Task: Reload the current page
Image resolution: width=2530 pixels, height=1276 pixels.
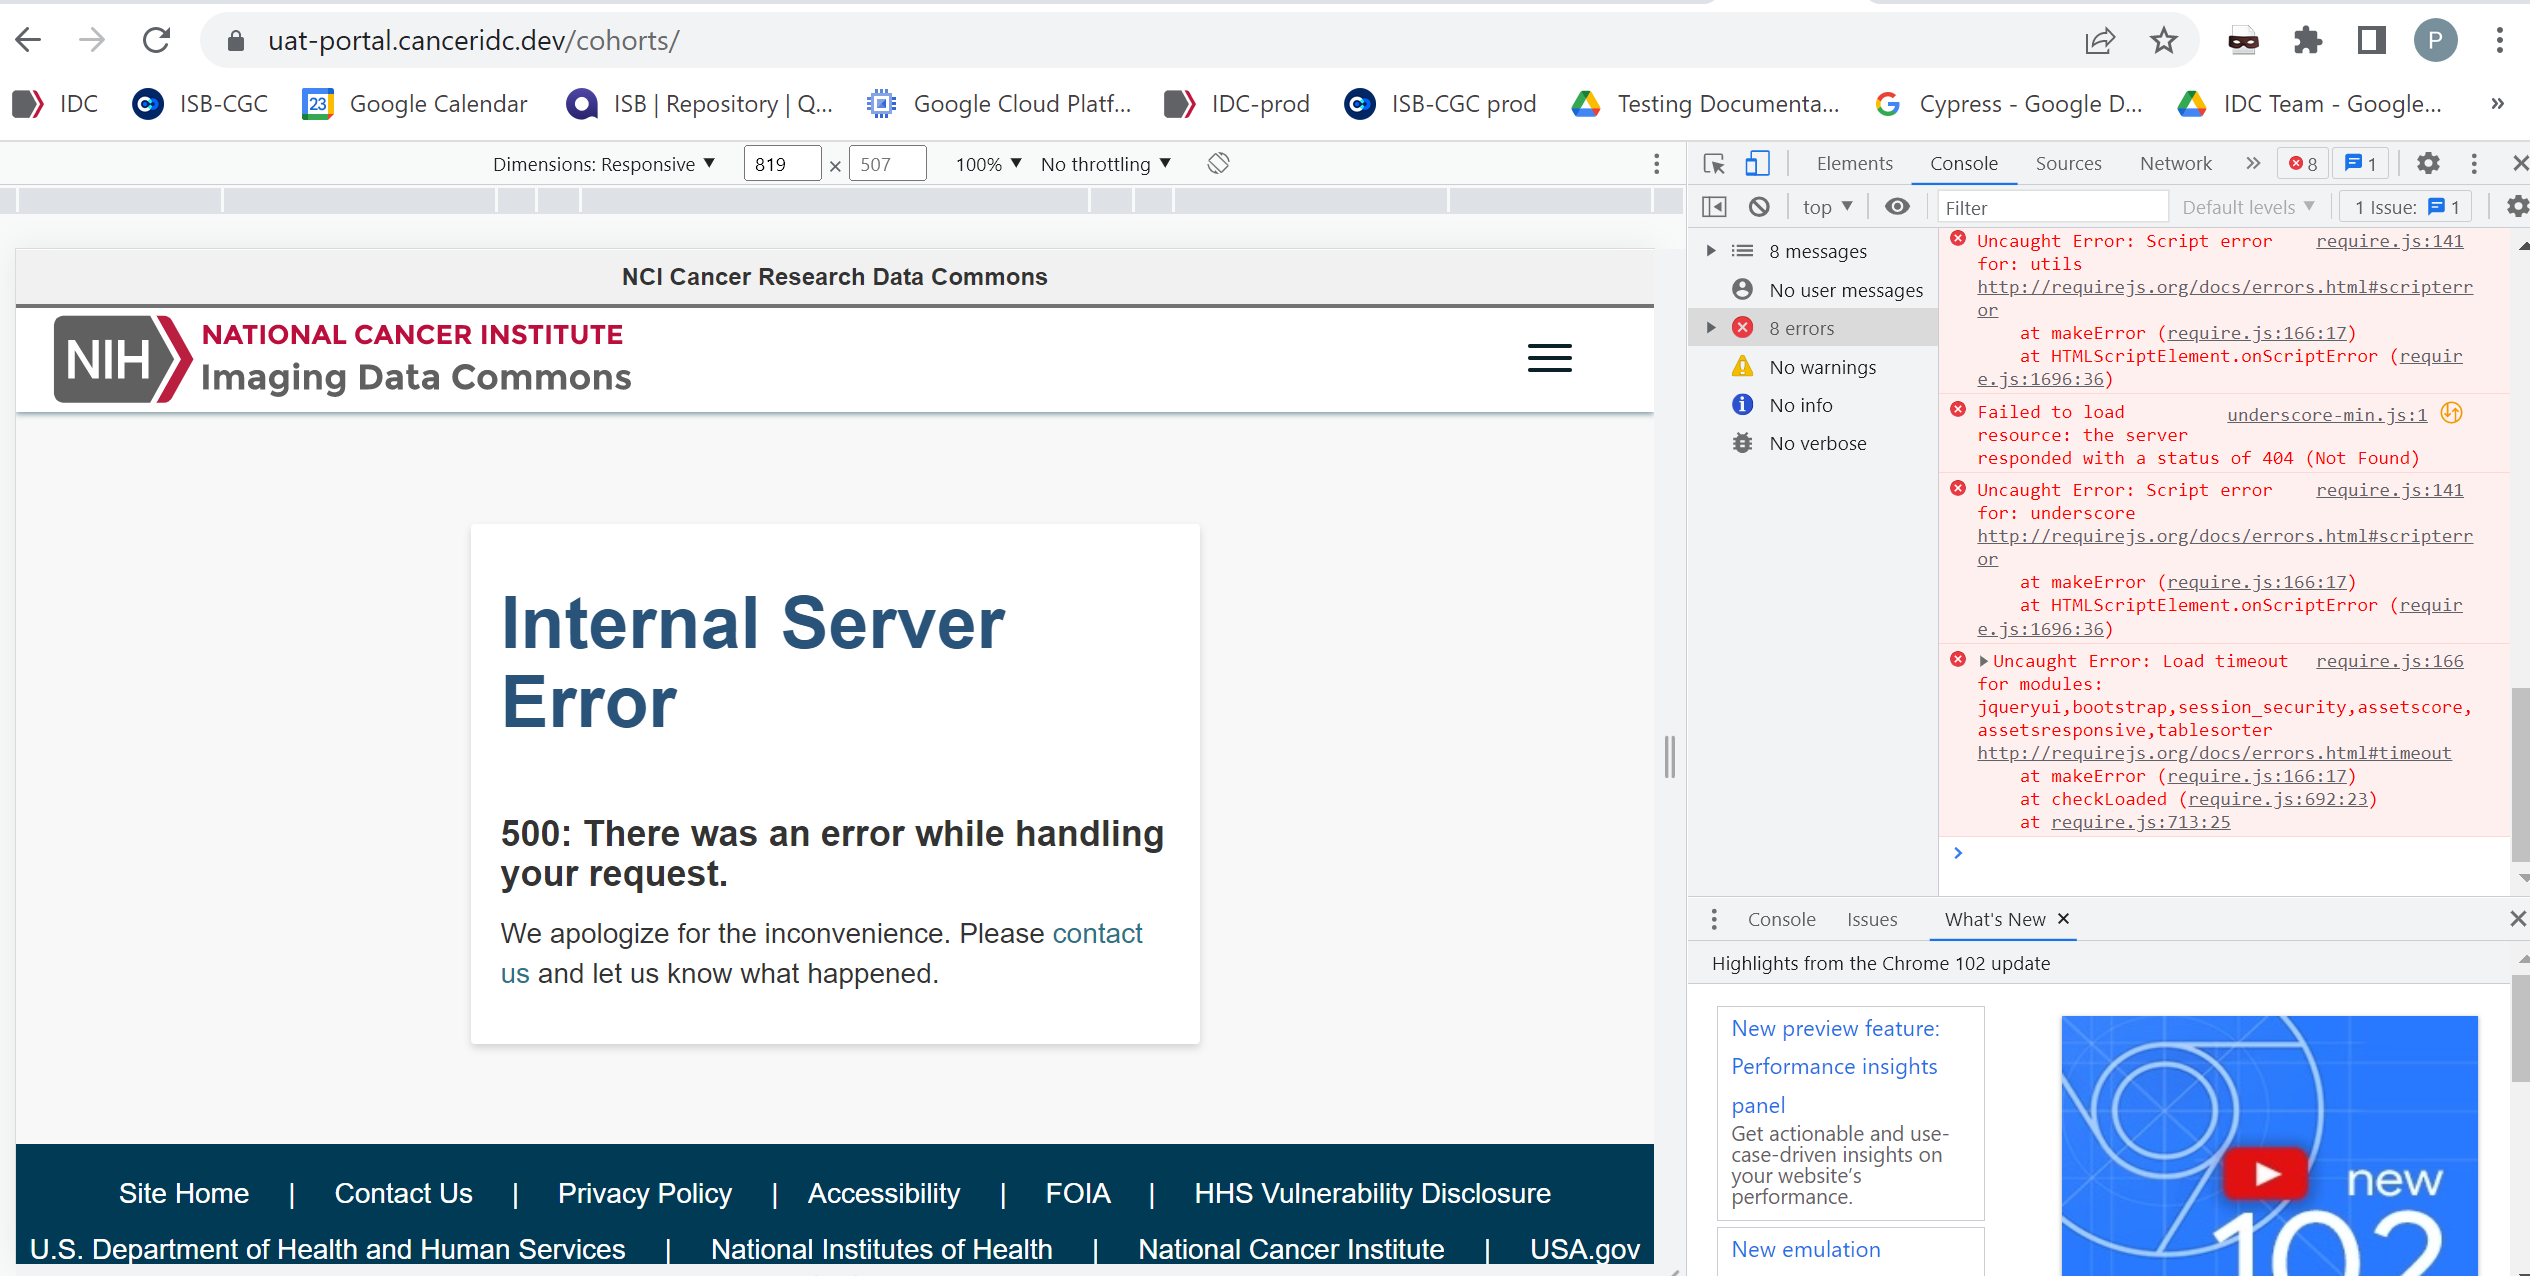Action: click(156, 40)
